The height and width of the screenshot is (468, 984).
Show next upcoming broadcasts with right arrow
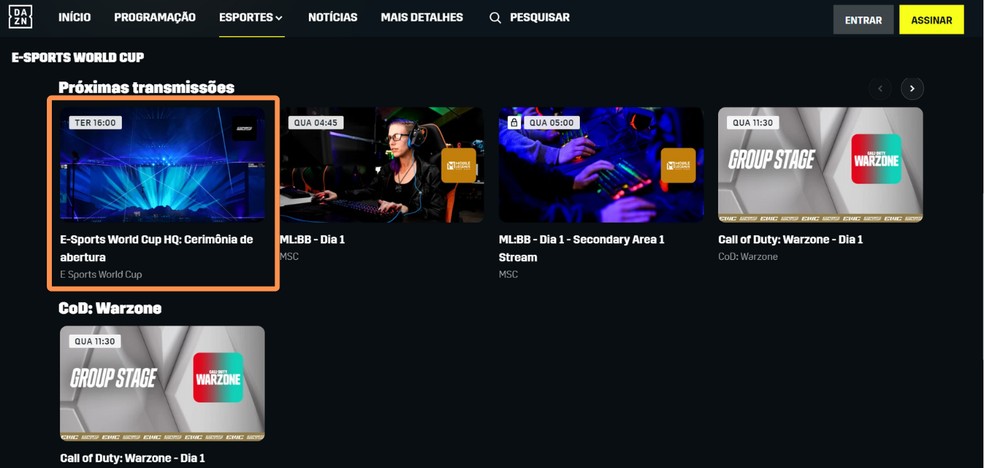[x=912, y=88]
